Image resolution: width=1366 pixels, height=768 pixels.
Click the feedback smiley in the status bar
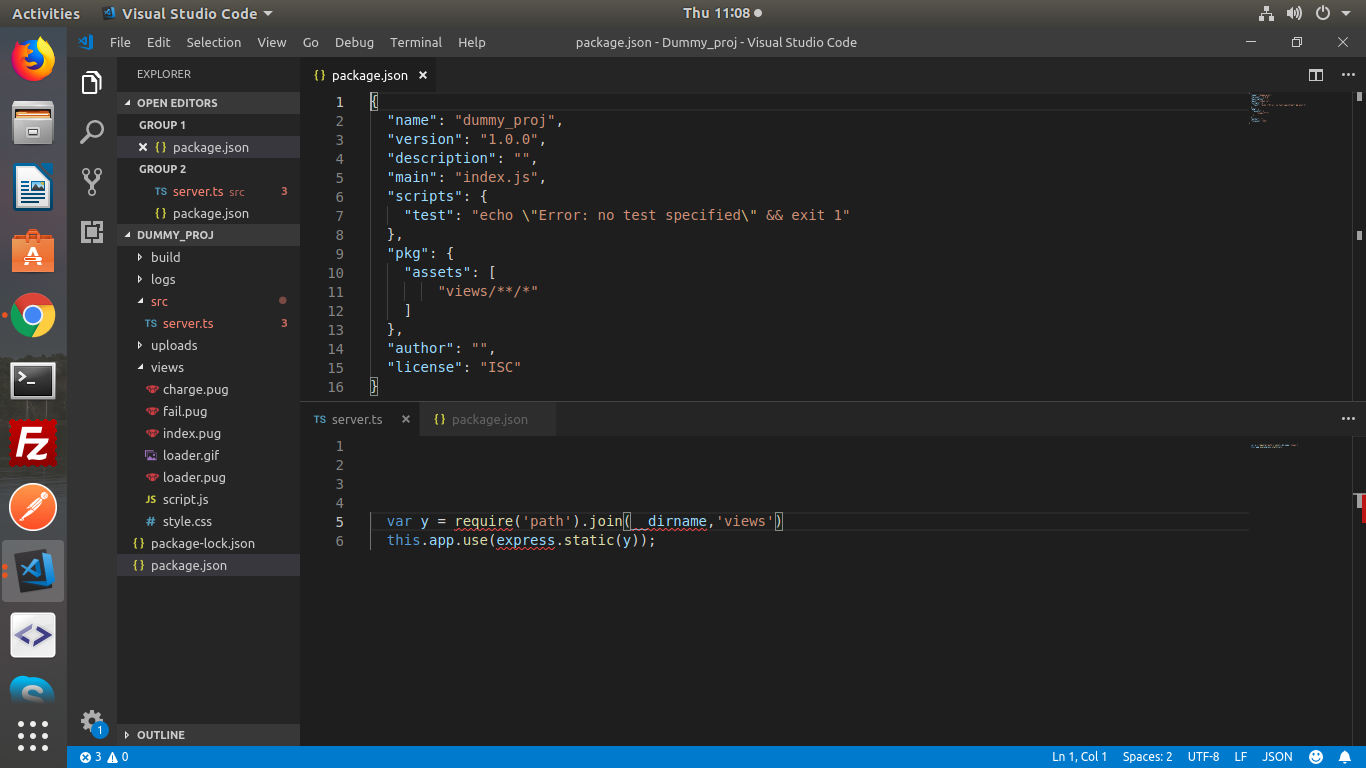pos(1315,757)
